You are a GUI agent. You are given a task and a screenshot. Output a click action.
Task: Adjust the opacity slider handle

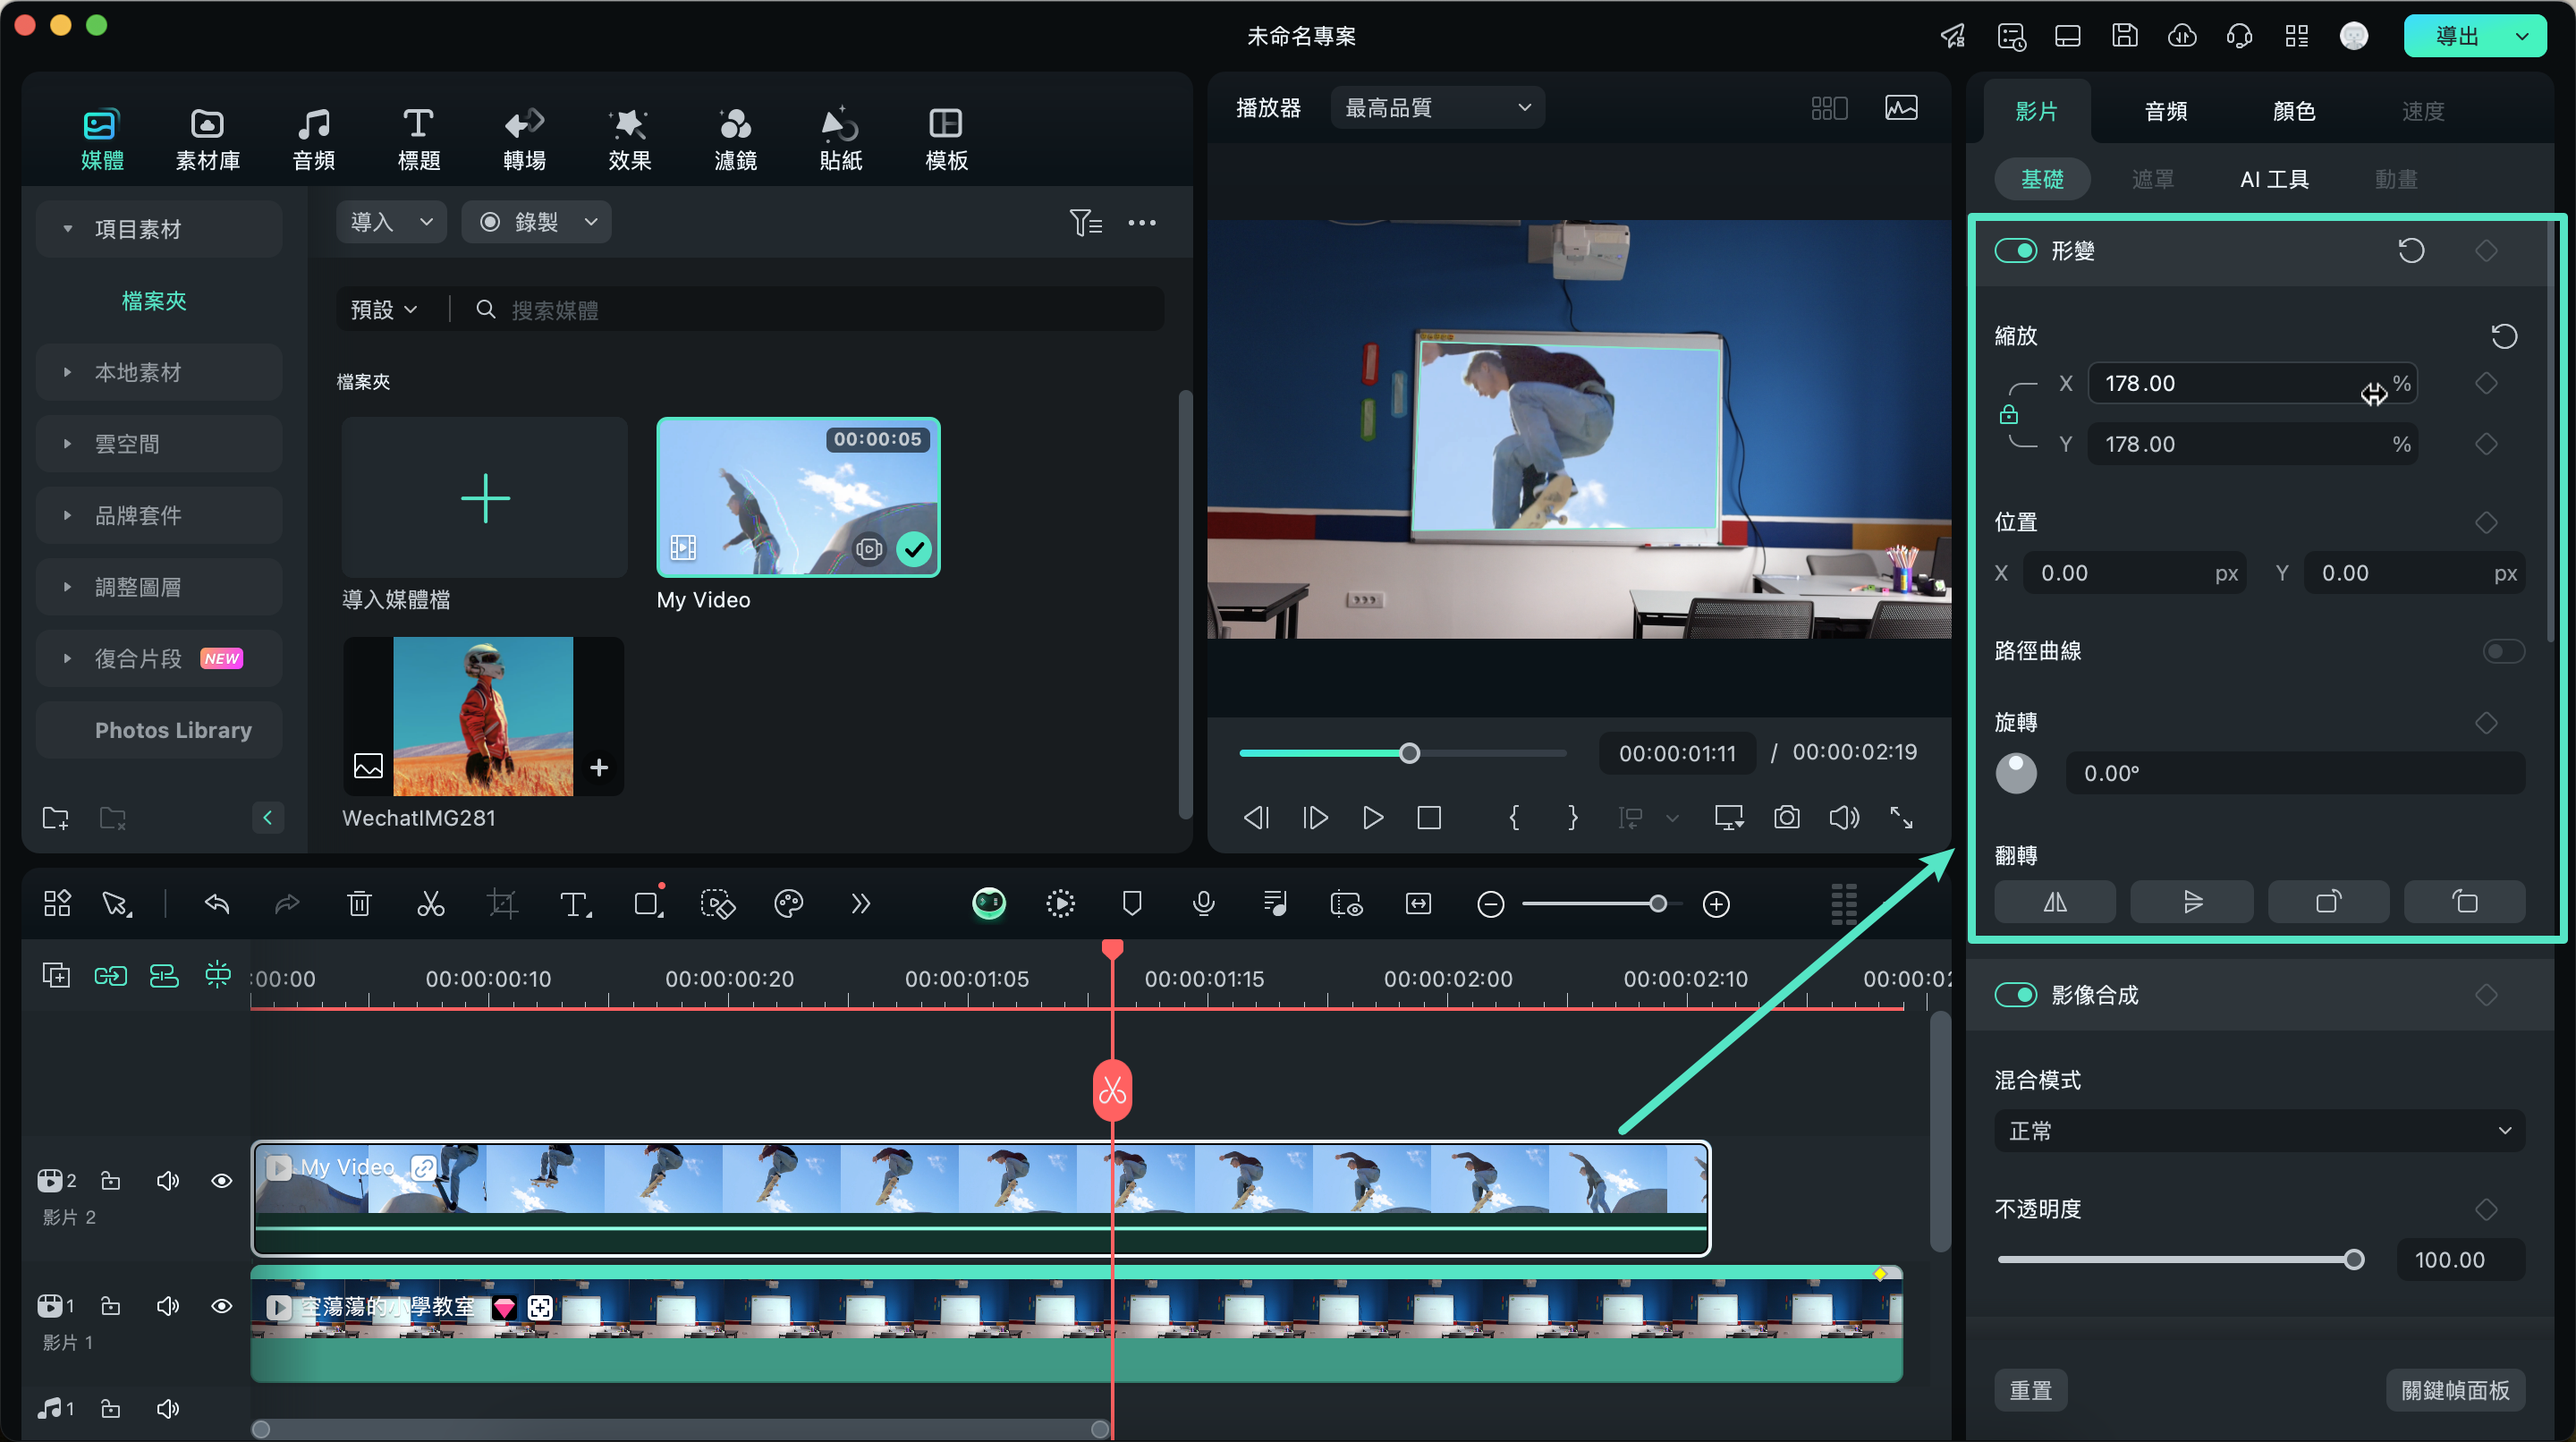(x=2354, y=1259)
